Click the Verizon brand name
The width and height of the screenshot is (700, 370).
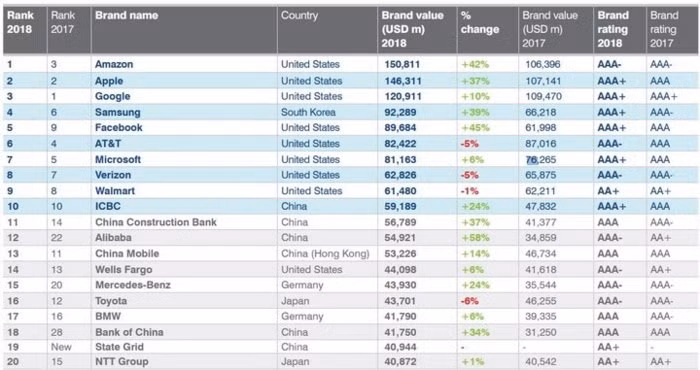[113, 175]
